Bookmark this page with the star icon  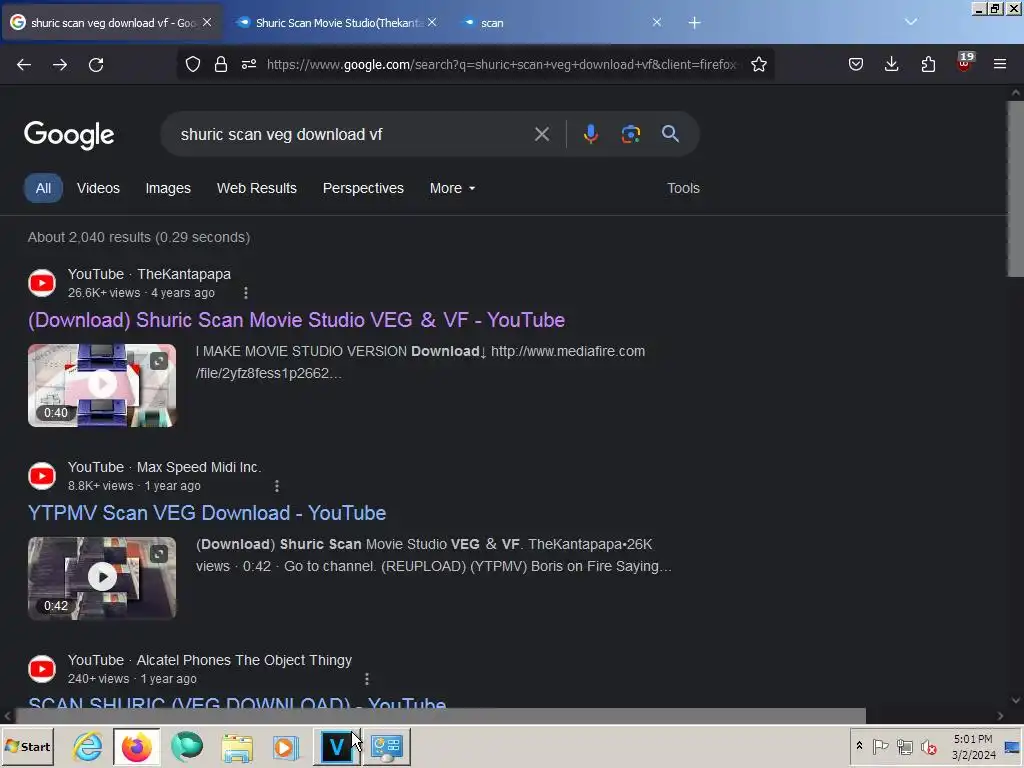759,65
